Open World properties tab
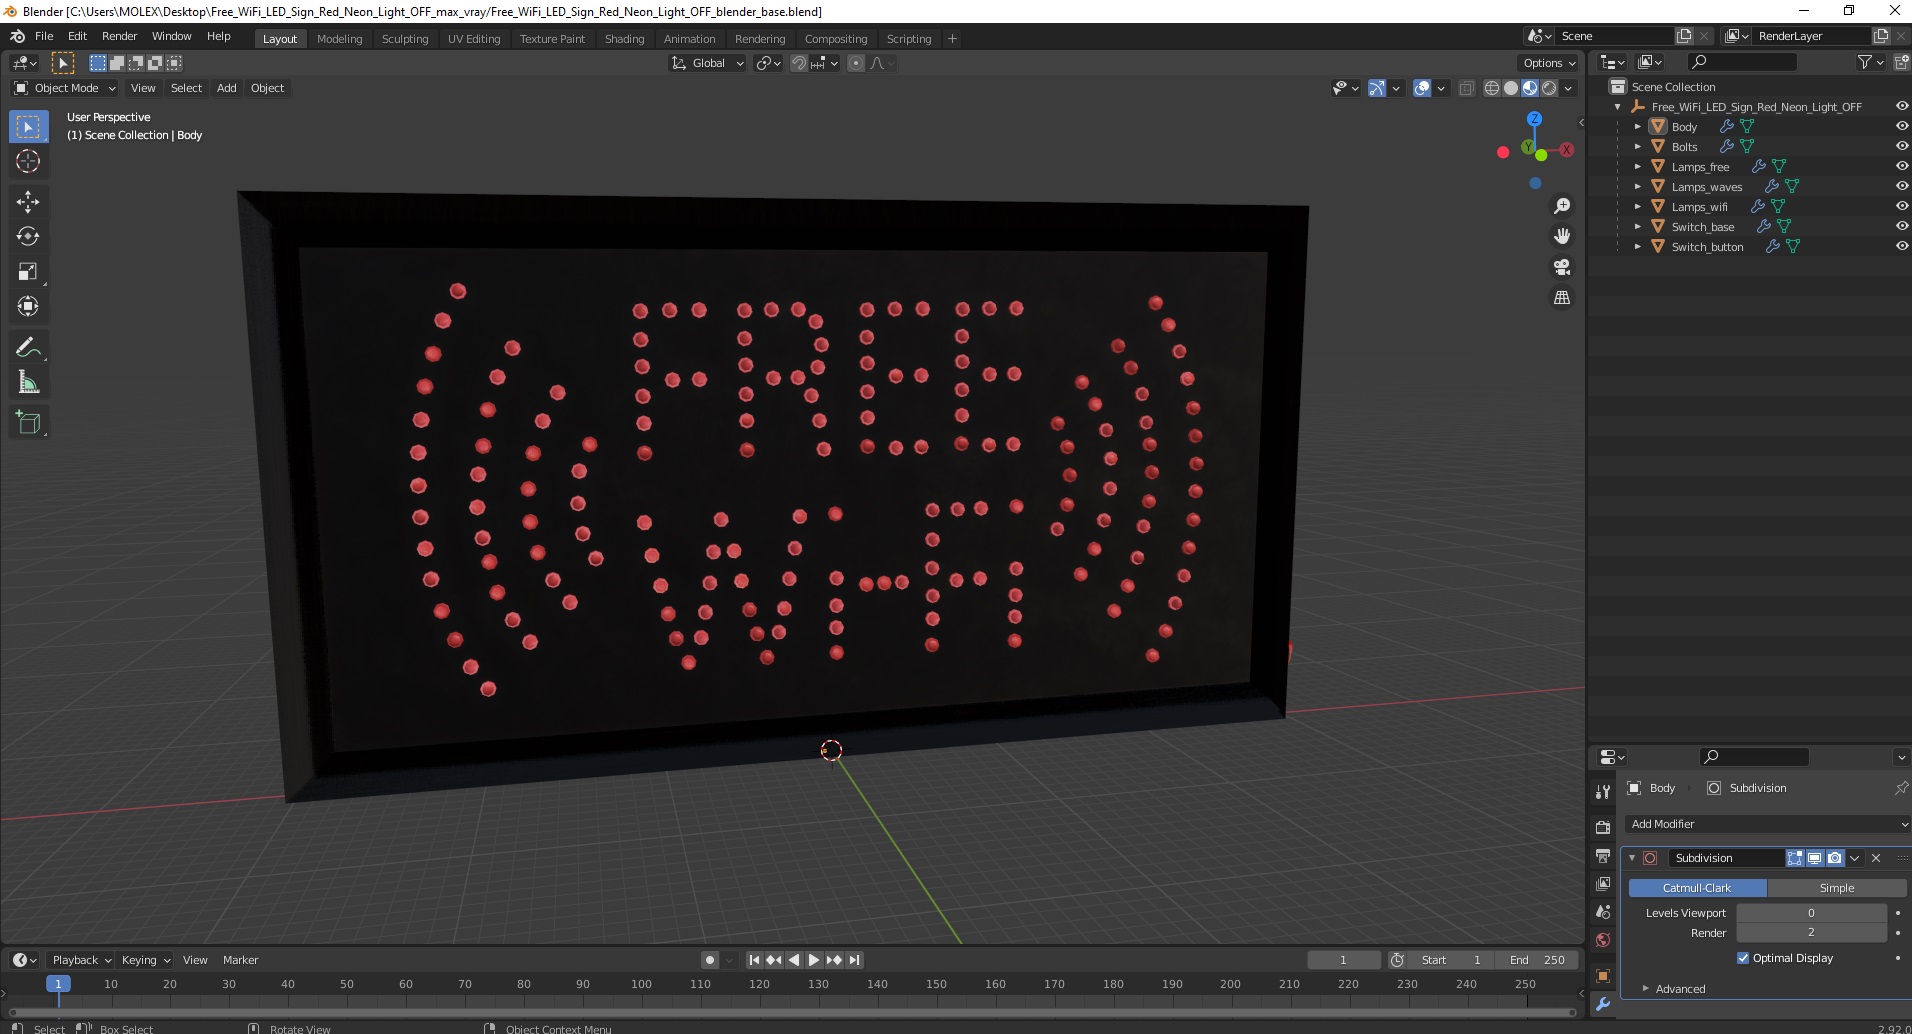This screenshot has height=1034, width=1912. [1603, 940]
